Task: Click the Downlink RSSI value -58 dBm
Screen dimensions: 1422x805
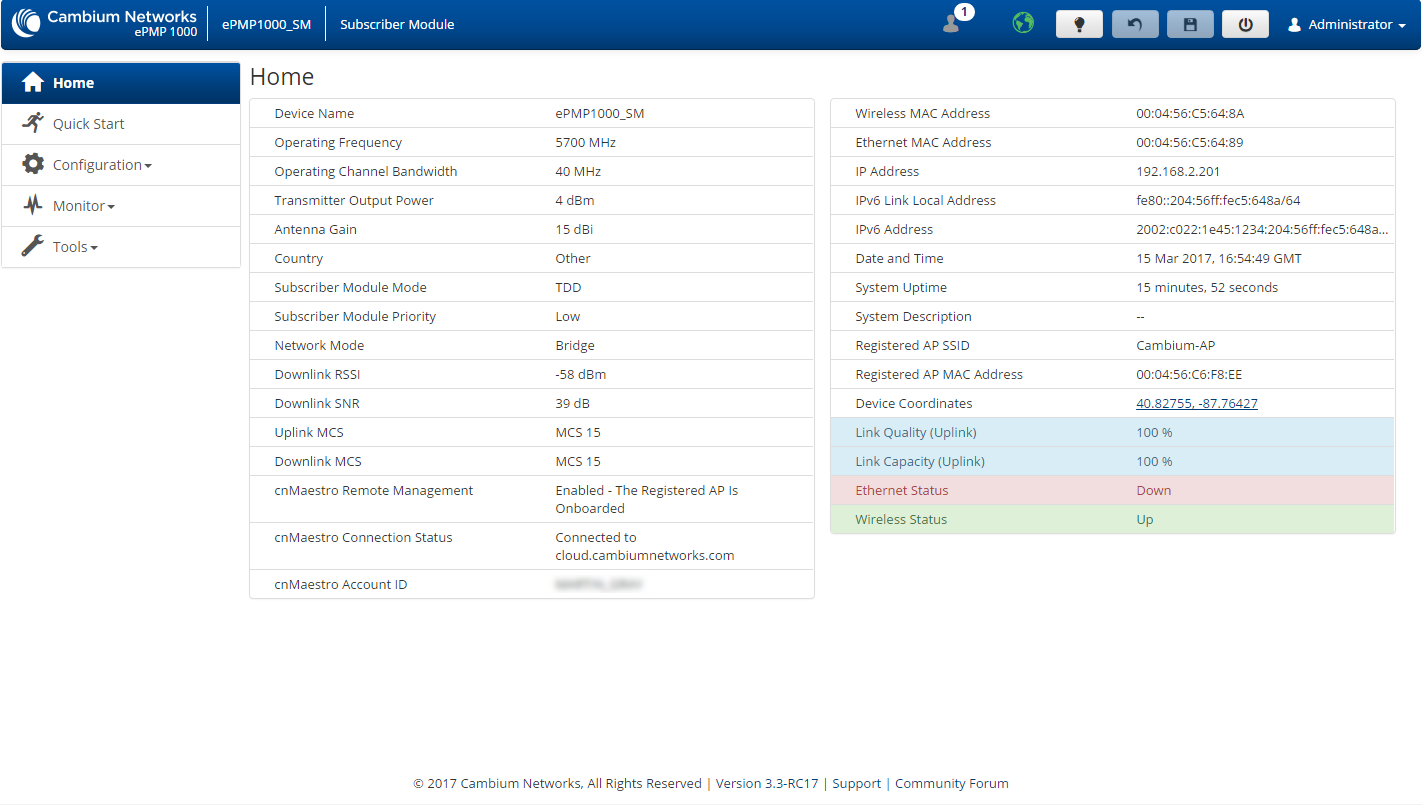Action: point(580,374)
